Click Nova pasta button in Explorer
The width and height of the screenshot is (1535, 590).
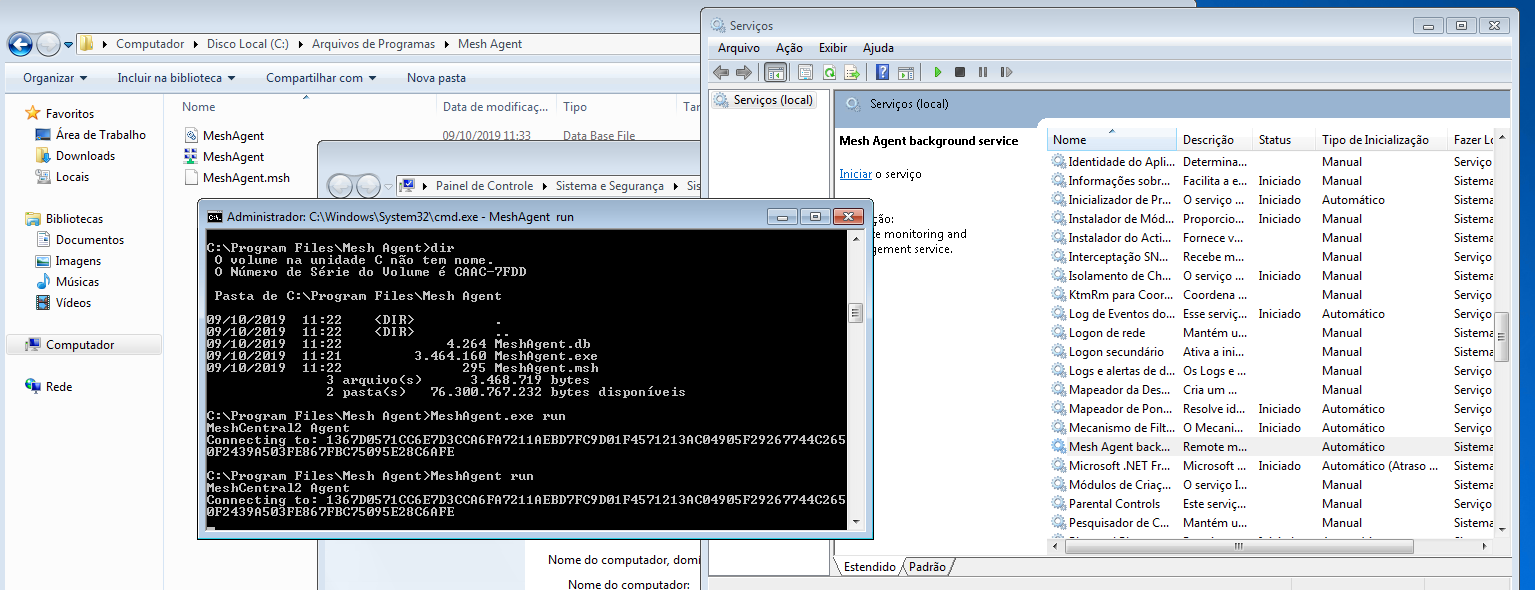coord(436,78)
